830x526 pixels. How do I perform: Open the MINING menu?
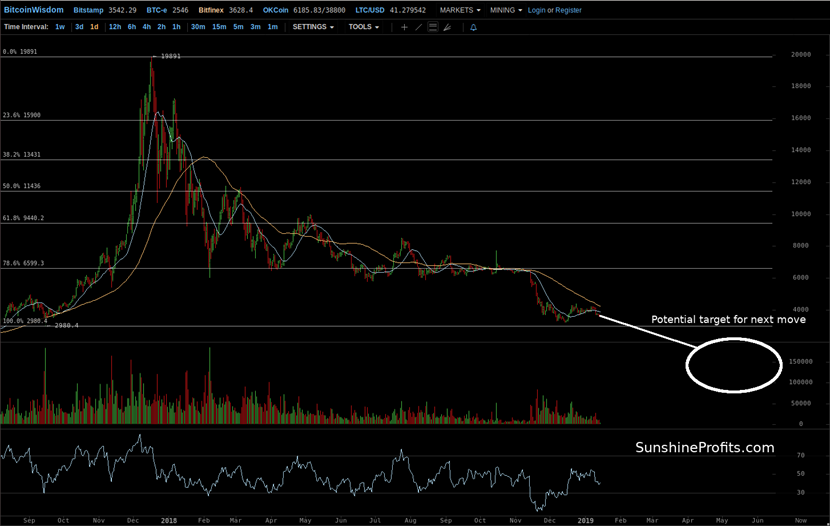(507, 10)
